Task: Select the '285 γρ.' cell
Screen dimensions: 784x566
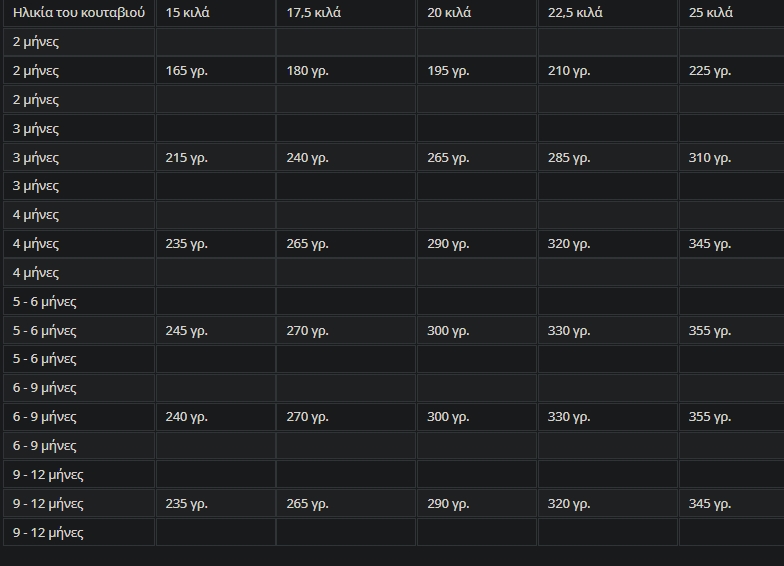Action: tap(608, 158)
